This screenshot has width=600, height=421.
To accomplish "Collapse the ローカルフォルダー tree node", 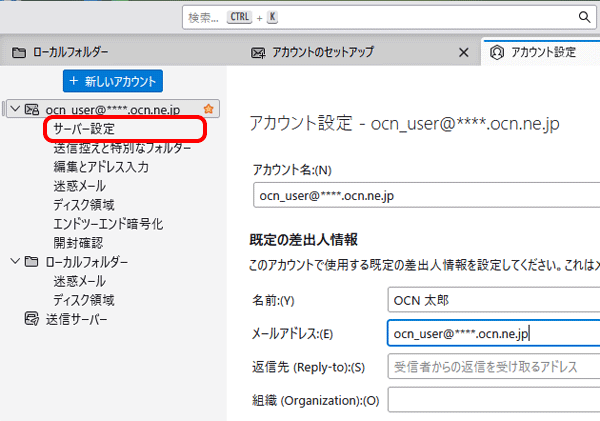I will [x=12, y=262].
